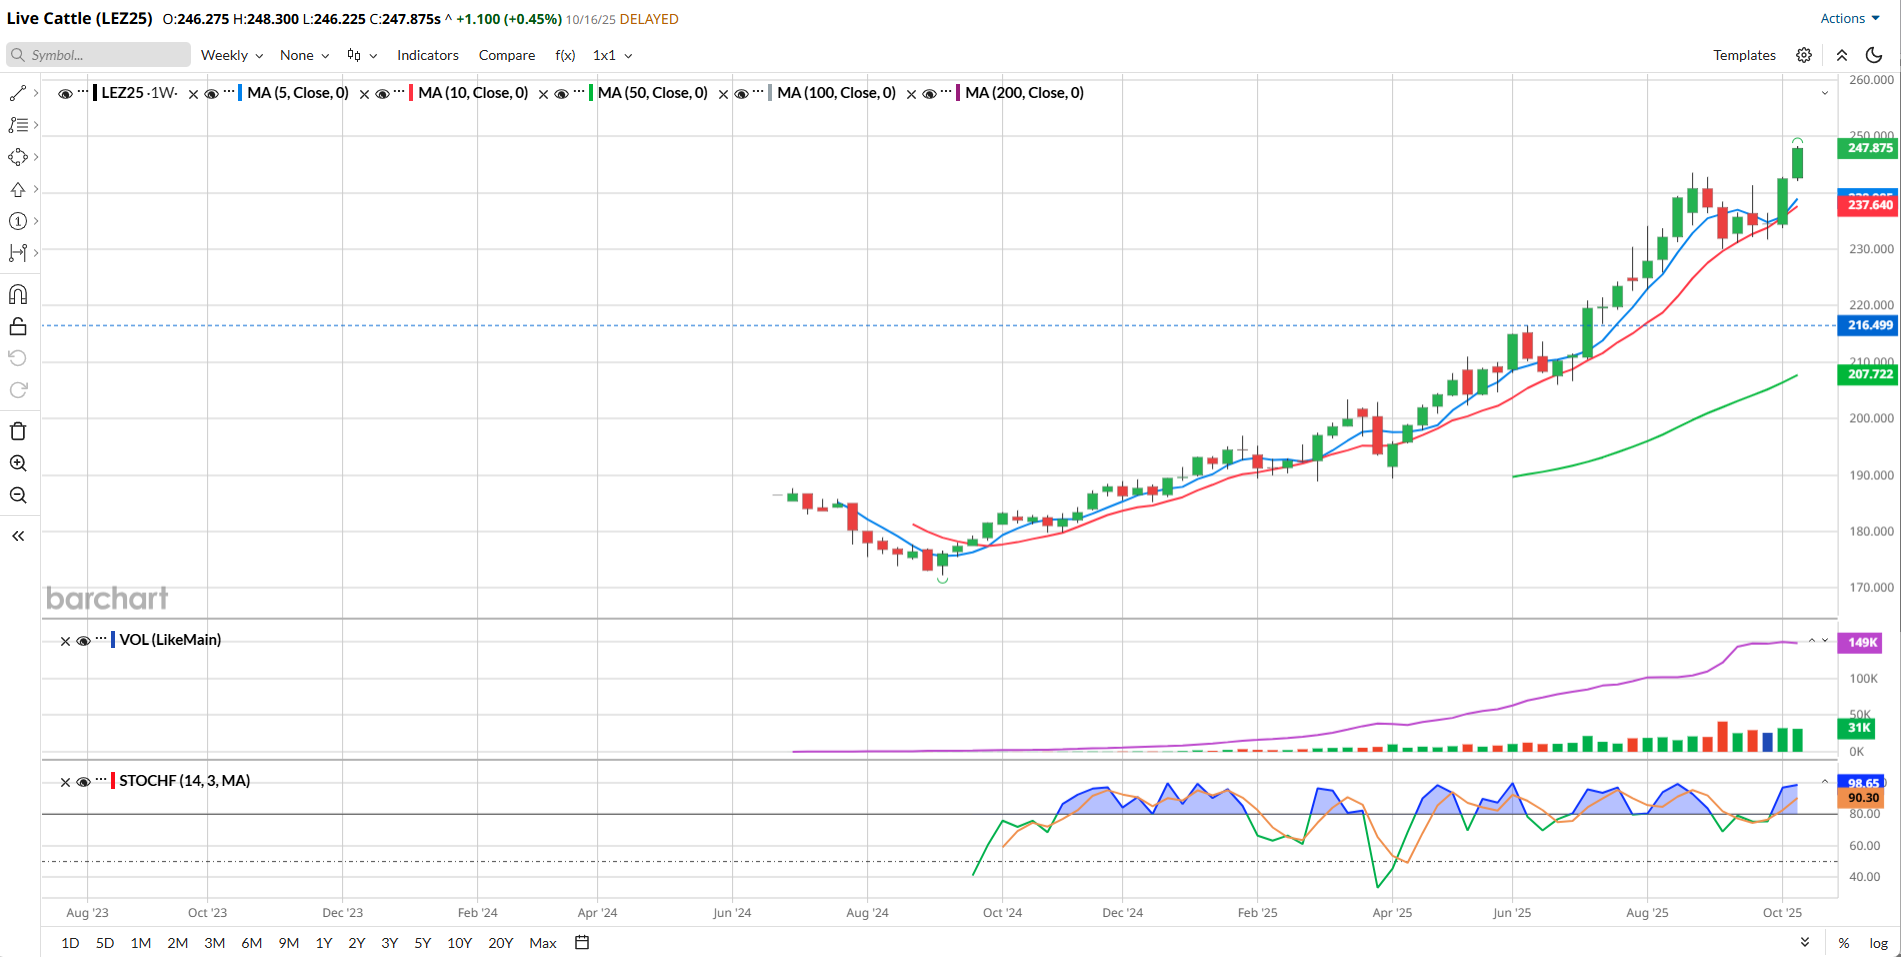
Task: Open chart settings gear icon
Action: [x=1804, y=55]
